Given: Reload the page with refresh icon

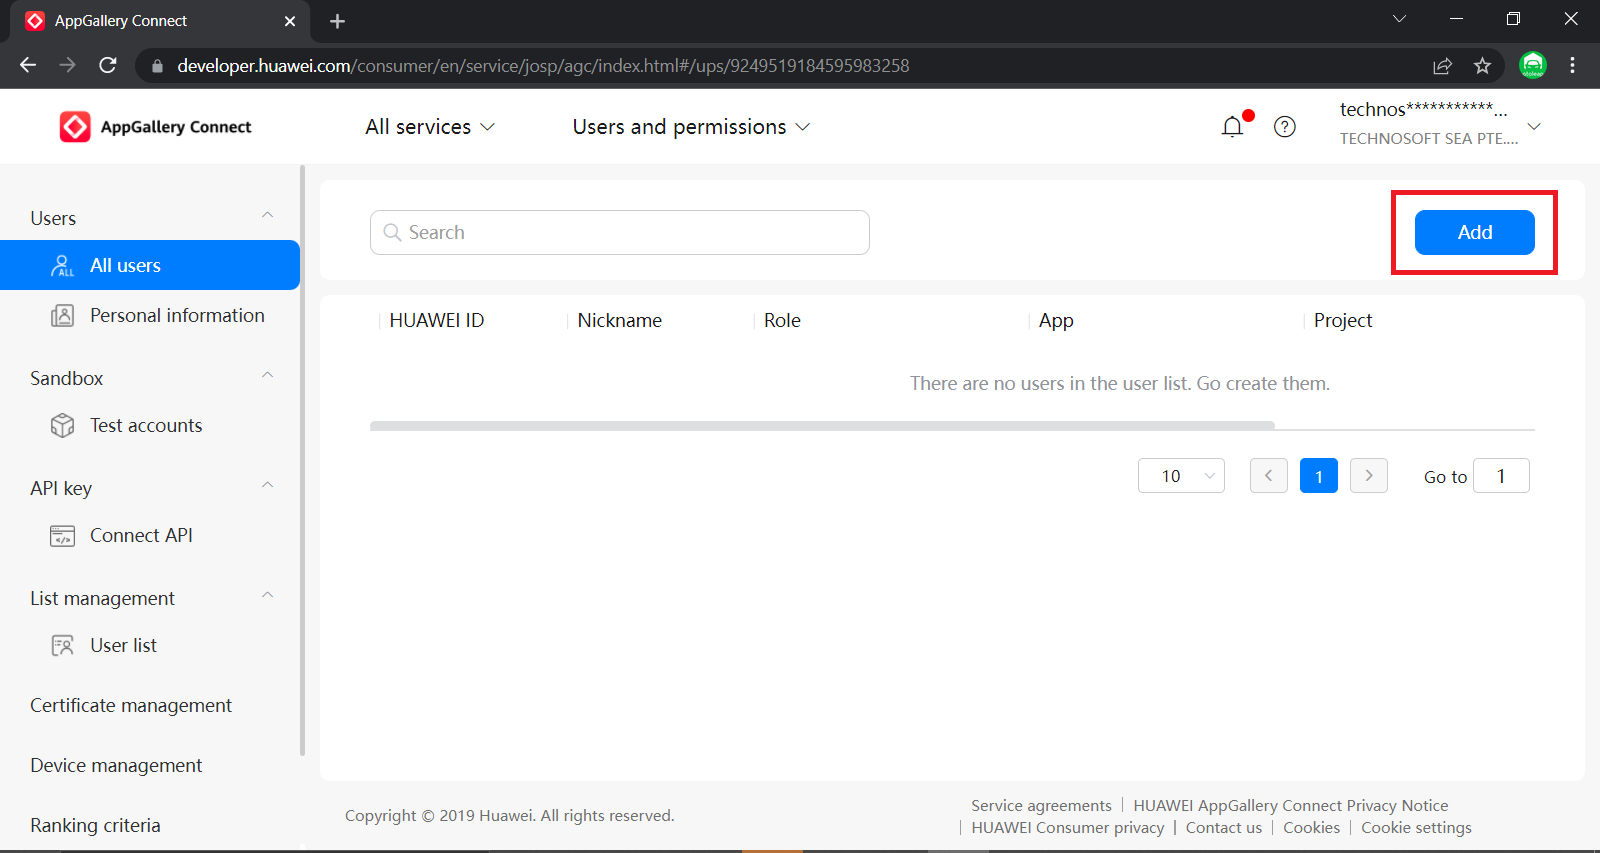Looking at the screenshot, I should tap(108, 65).
